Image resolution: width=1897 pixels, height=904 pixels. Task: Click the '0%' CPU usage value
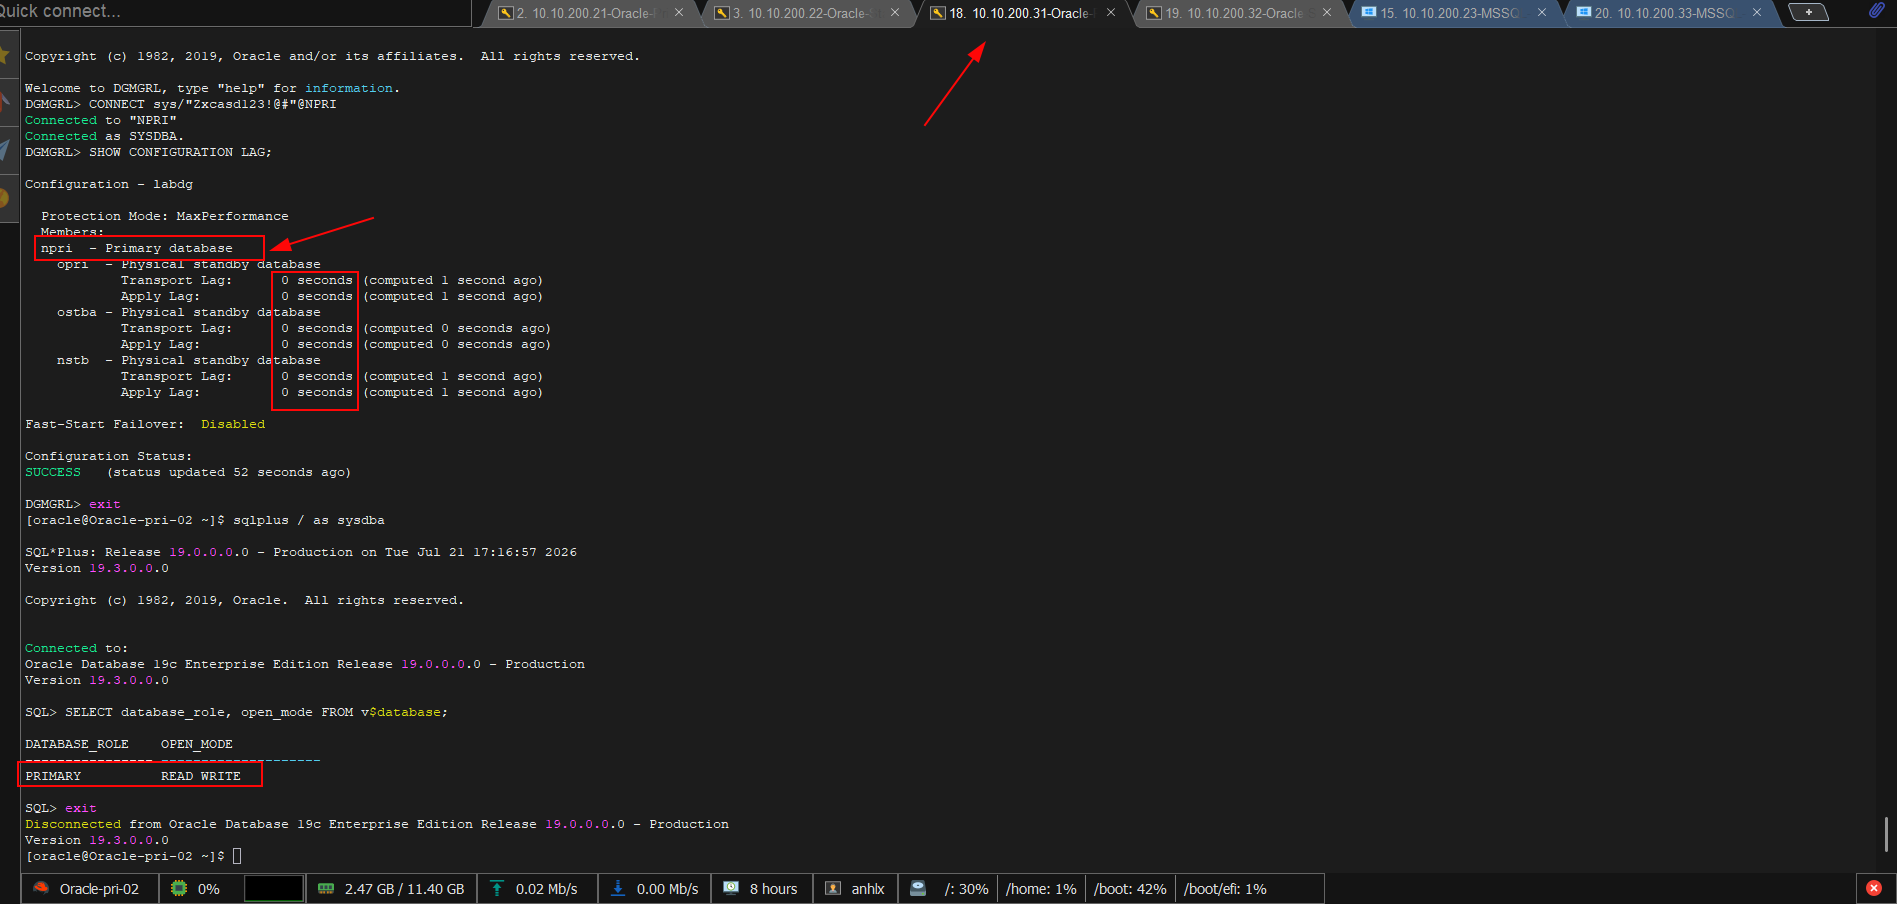(x=208, y=889)
